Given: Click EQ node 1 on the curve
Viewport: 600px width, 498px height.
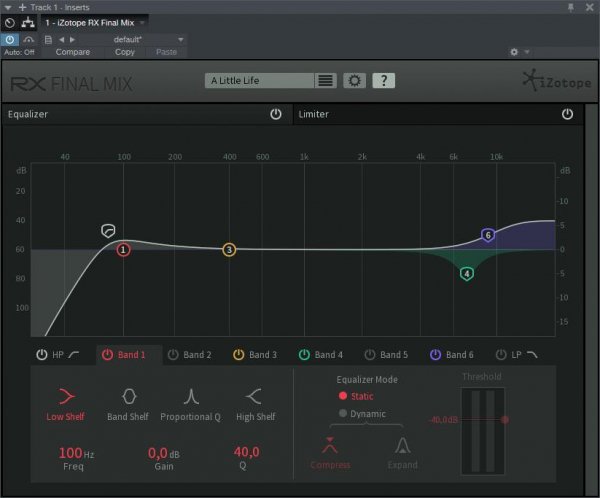Looking at the screenshot, I should 123,250.
